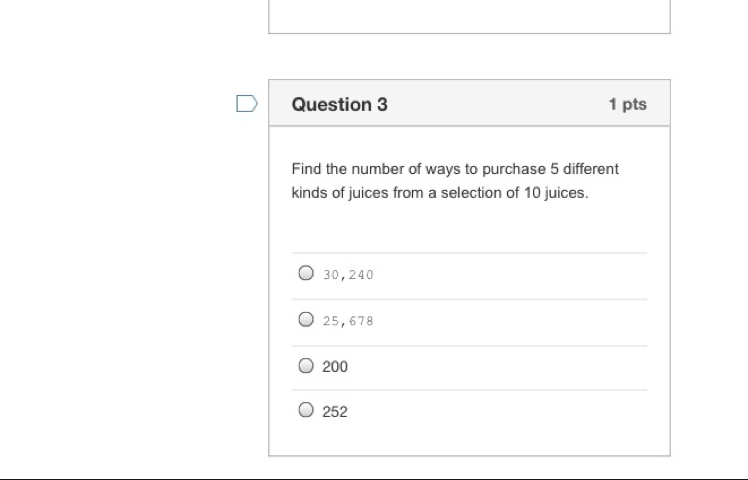Click the prompt line starting "kinds of juices"

[440, 193]
